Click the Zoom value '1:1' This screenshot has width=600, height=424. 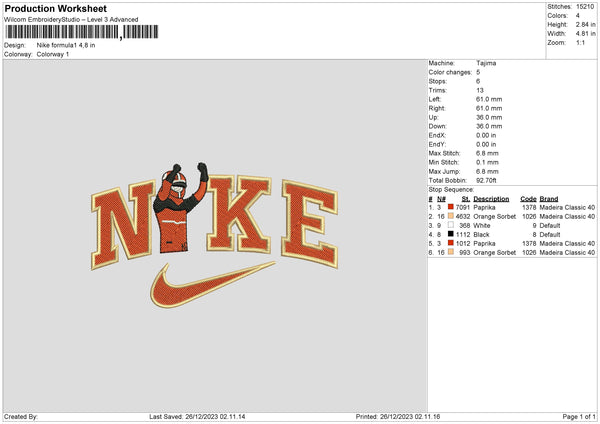580,42
